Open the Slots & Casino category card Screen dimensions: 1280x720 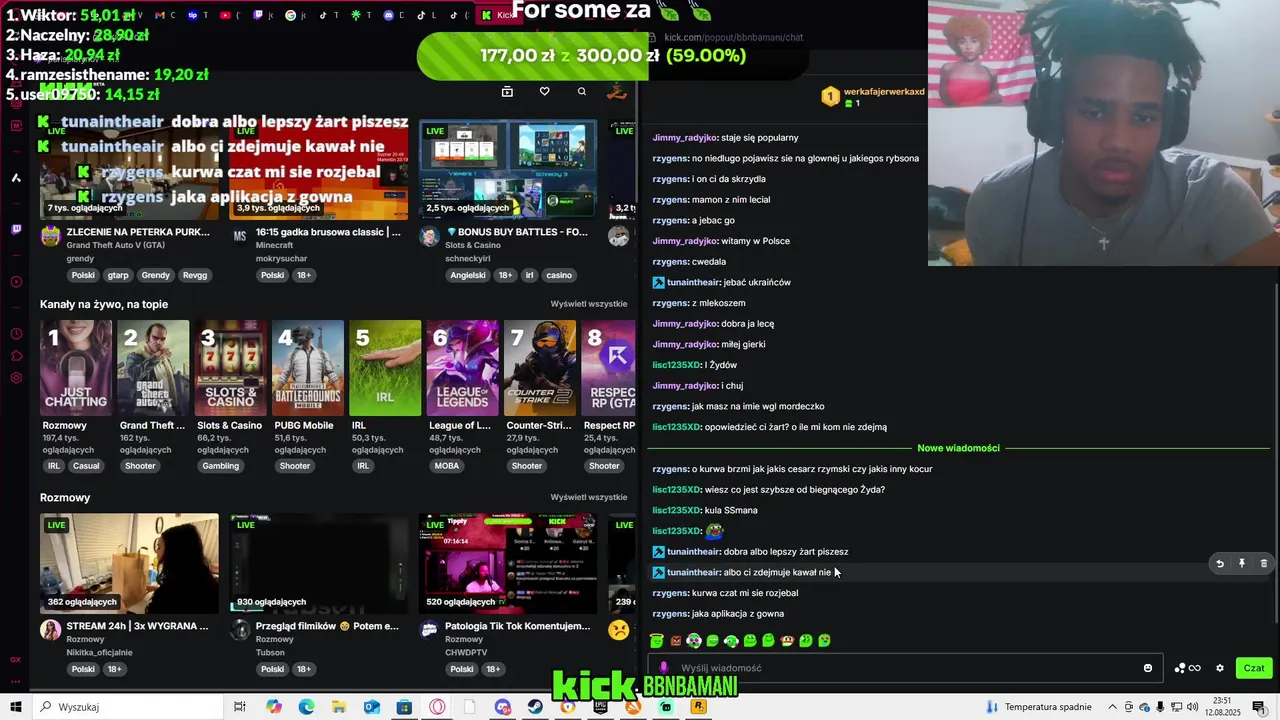tap(230, 368)
